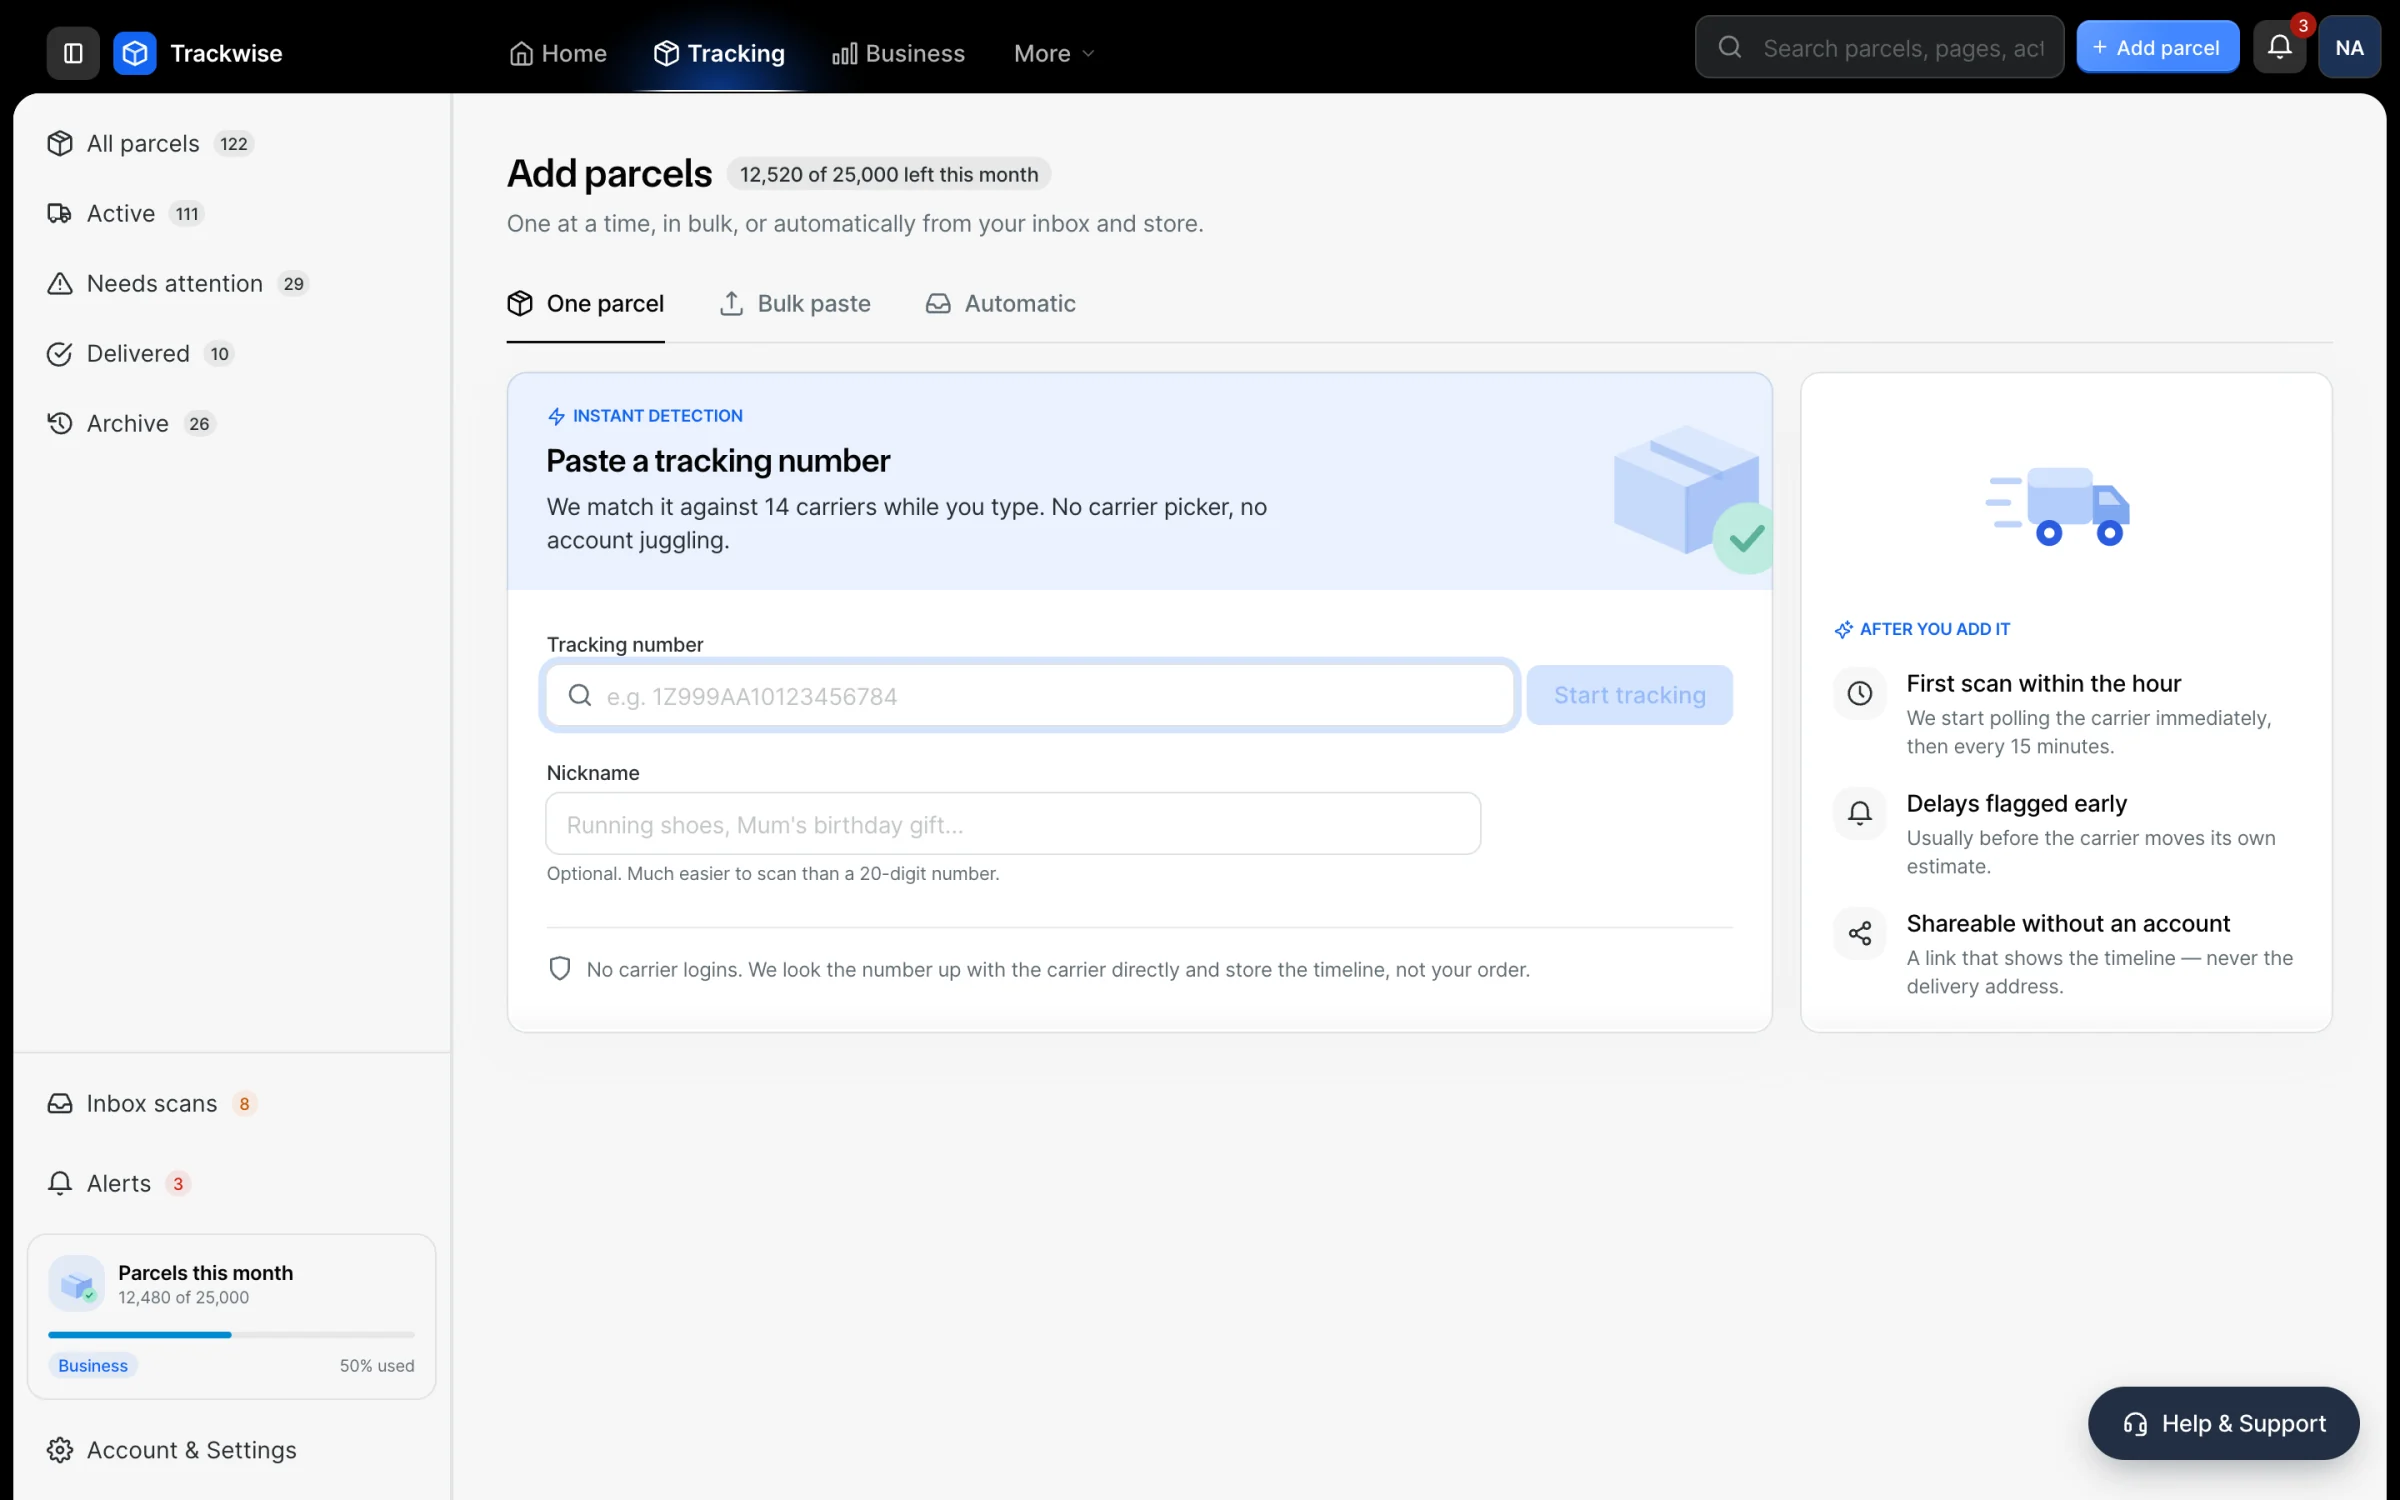Go to the Home navigation item
Viewport: 2400px width, 1500px height.
coord(558,53)
